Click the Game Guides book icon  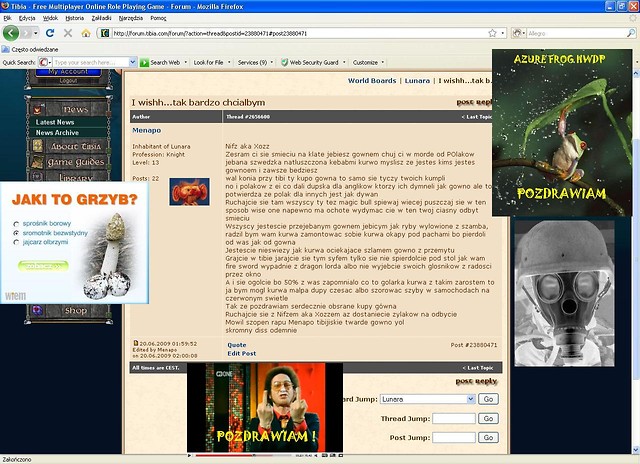pos(38,162)
